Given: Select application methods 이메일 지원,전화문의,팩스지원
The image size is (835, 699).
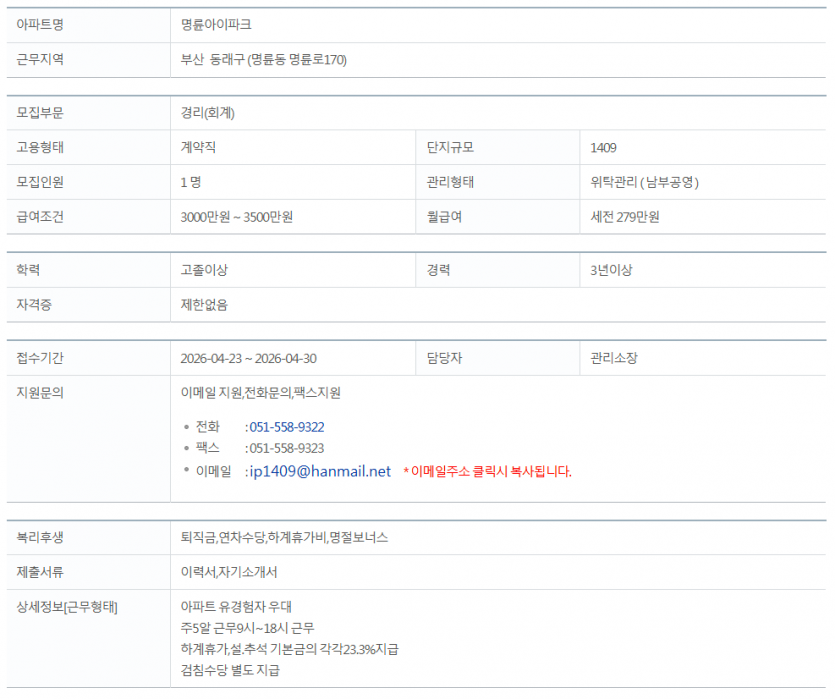Looking at the screenshot, I should coord(260,393).
